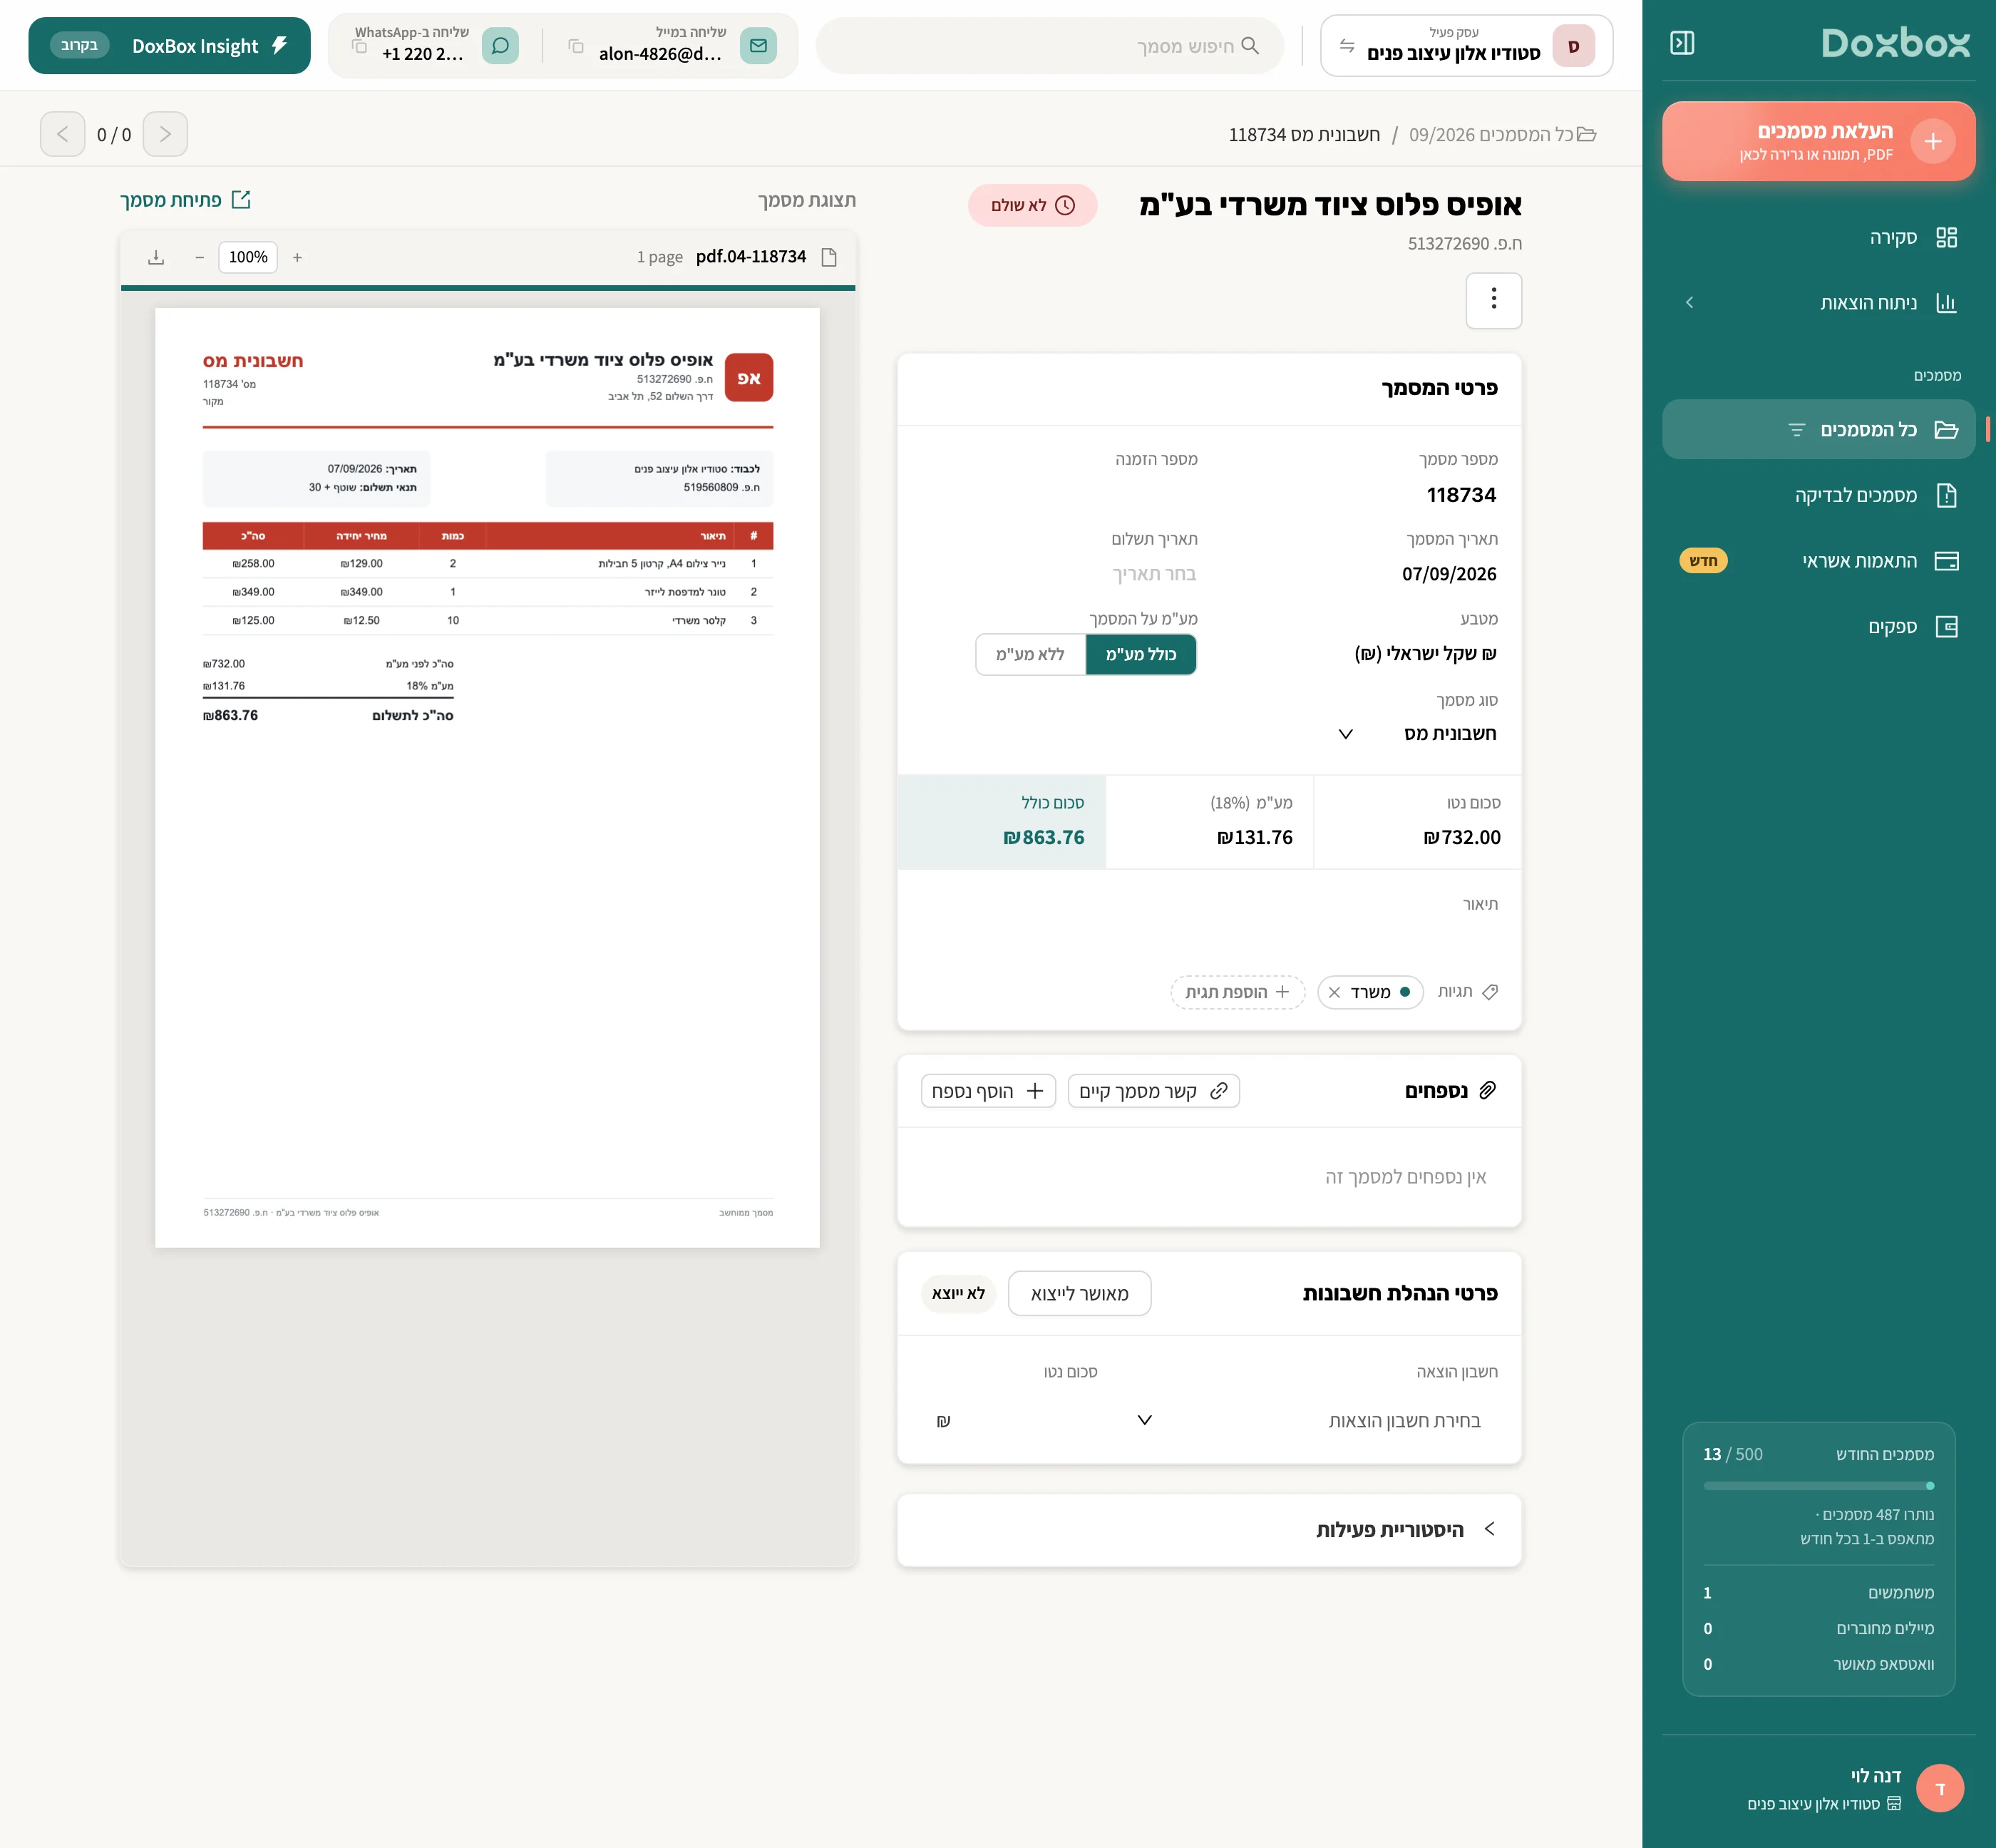This screenshot has height=1848, width=1996.
Task: Open DoxBox Insight button
Action: click(x=169, y=46)
